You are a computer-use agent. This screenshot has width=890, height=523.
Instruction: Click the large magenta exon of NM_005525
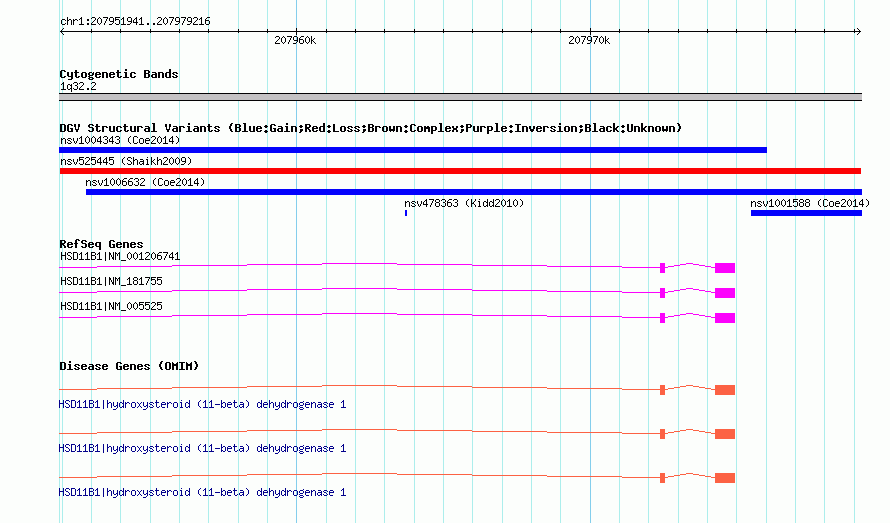point(725,318)
